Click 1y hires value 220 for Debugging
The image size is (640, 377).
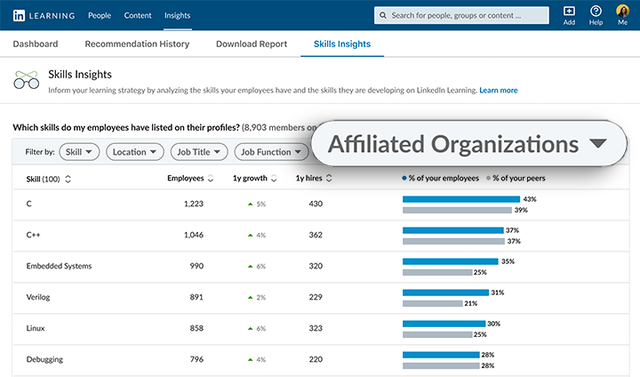point(316,359)
